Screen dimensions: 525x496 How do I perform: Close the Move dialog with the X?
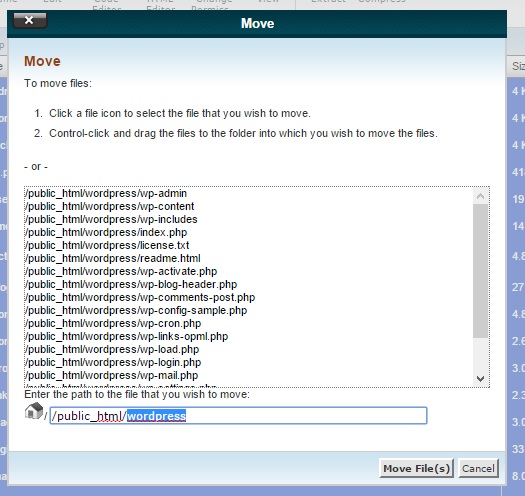click(30, 20)
